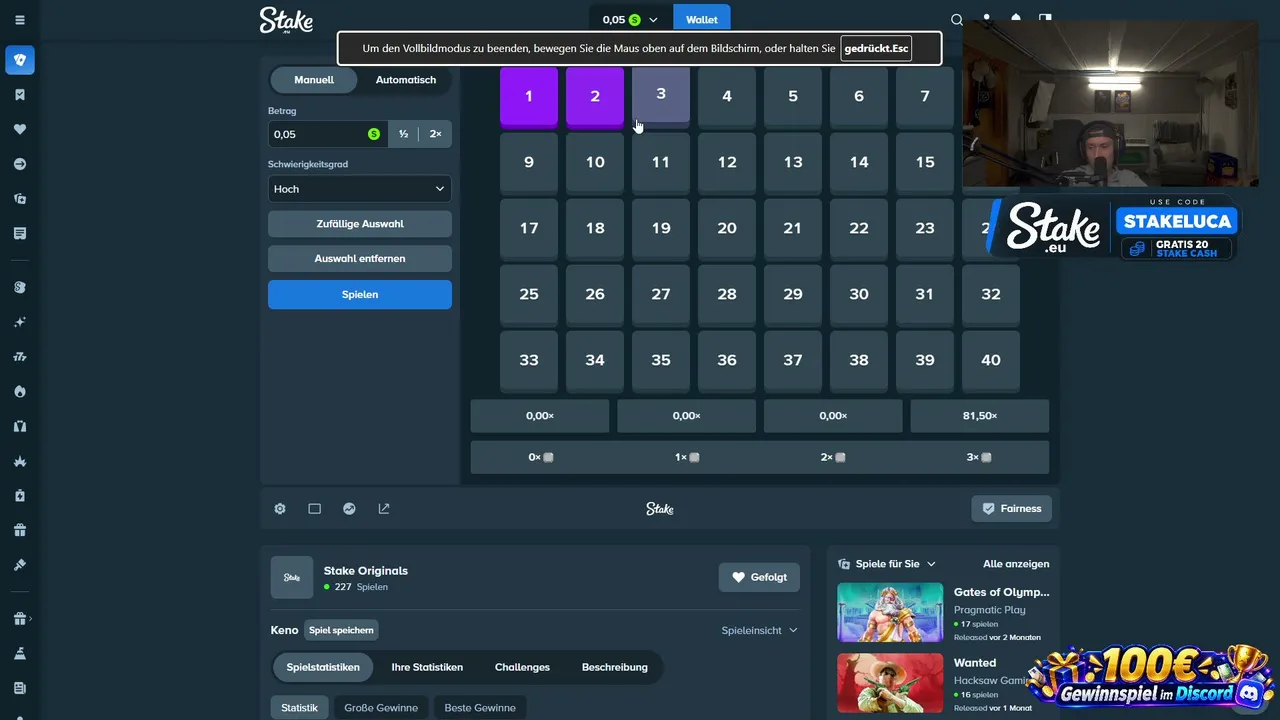
Task: Switch to Manuell betting mode
Action: [314, 80]
